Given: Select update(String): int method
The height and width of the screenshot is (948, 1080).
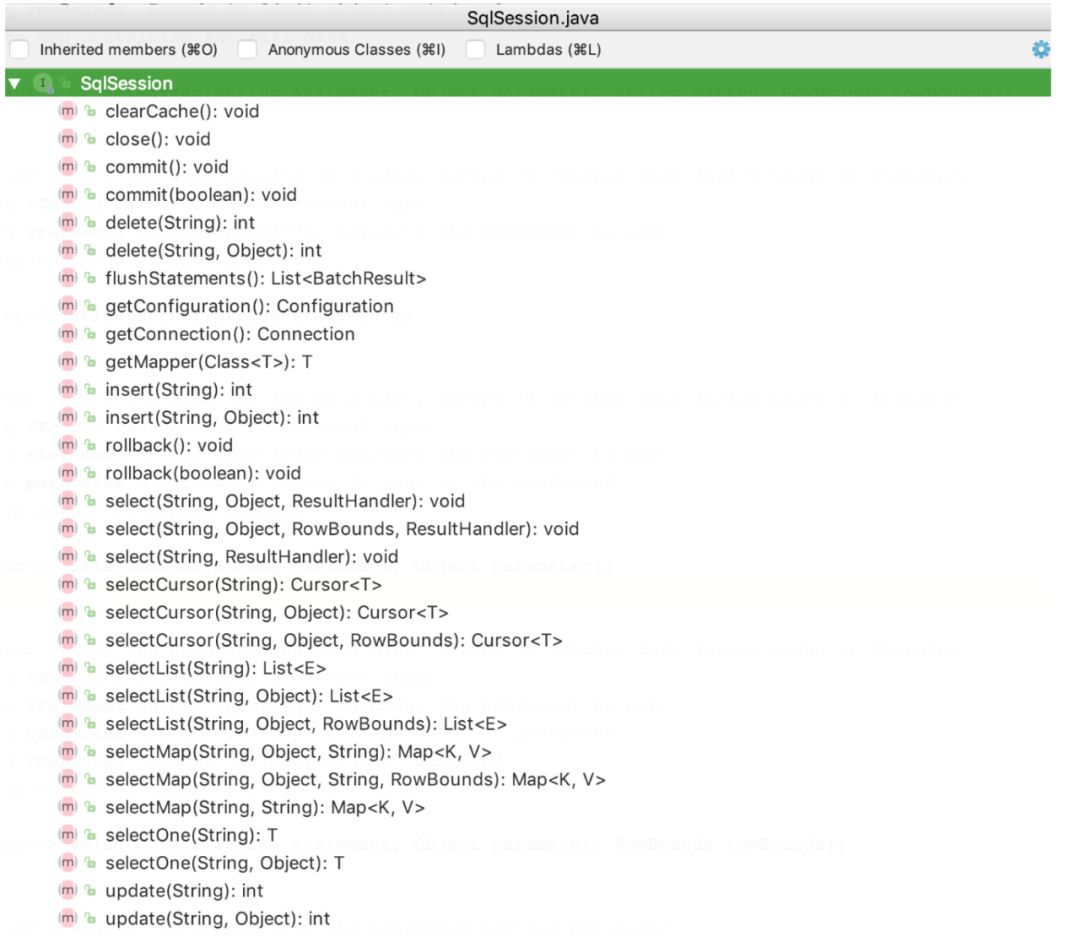Looking at the screenshot, I should coord(184,890).
